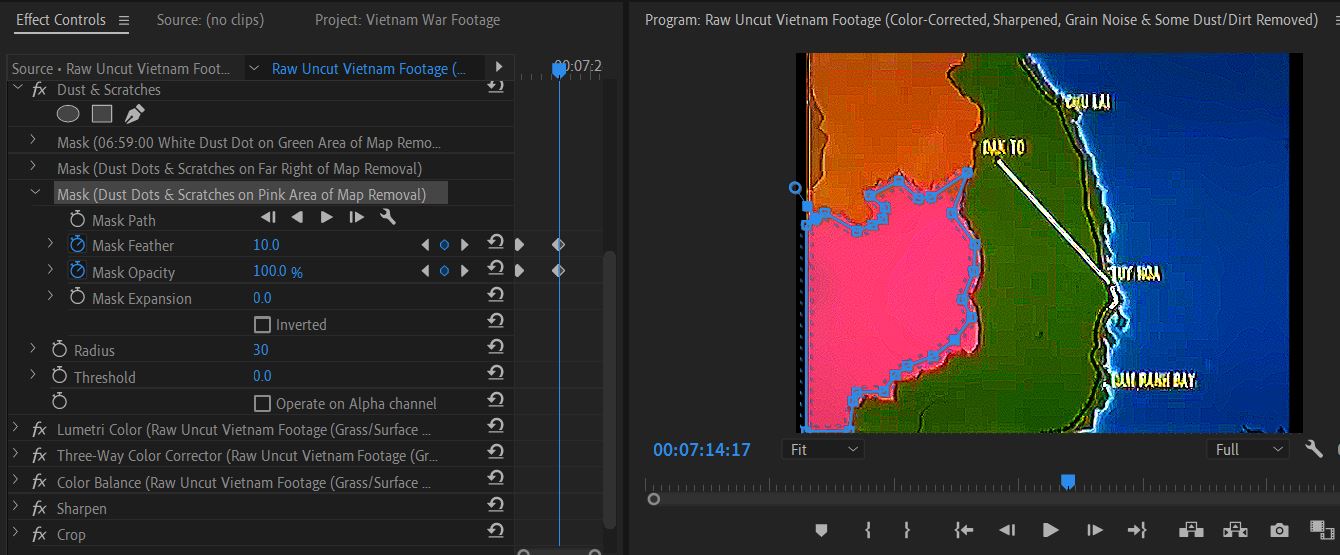
Task: Select the rectangle mask tool under Dust & Scratches
Action: click(x=101, y=114)
